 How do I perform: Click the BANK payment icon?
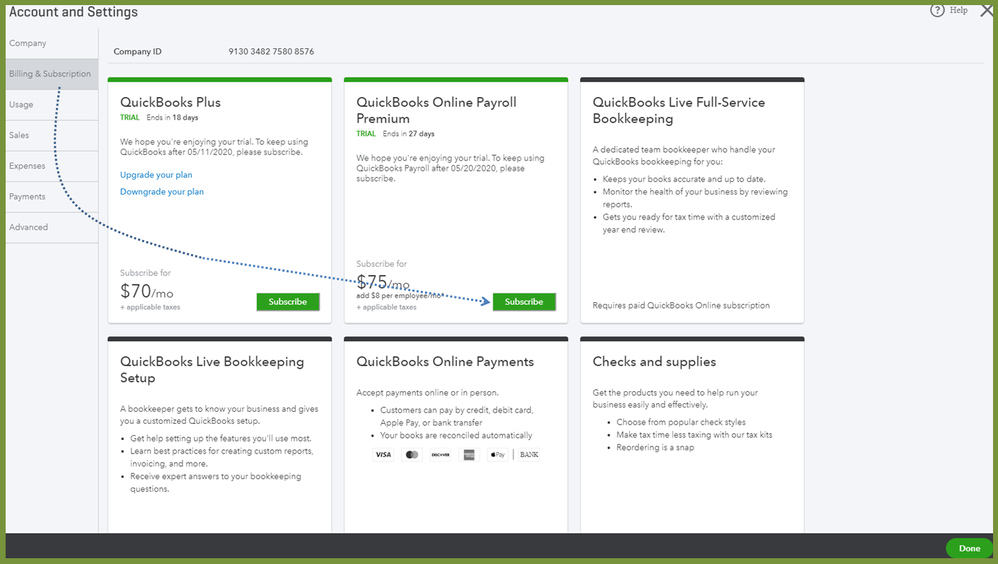(x=529, y=455)
